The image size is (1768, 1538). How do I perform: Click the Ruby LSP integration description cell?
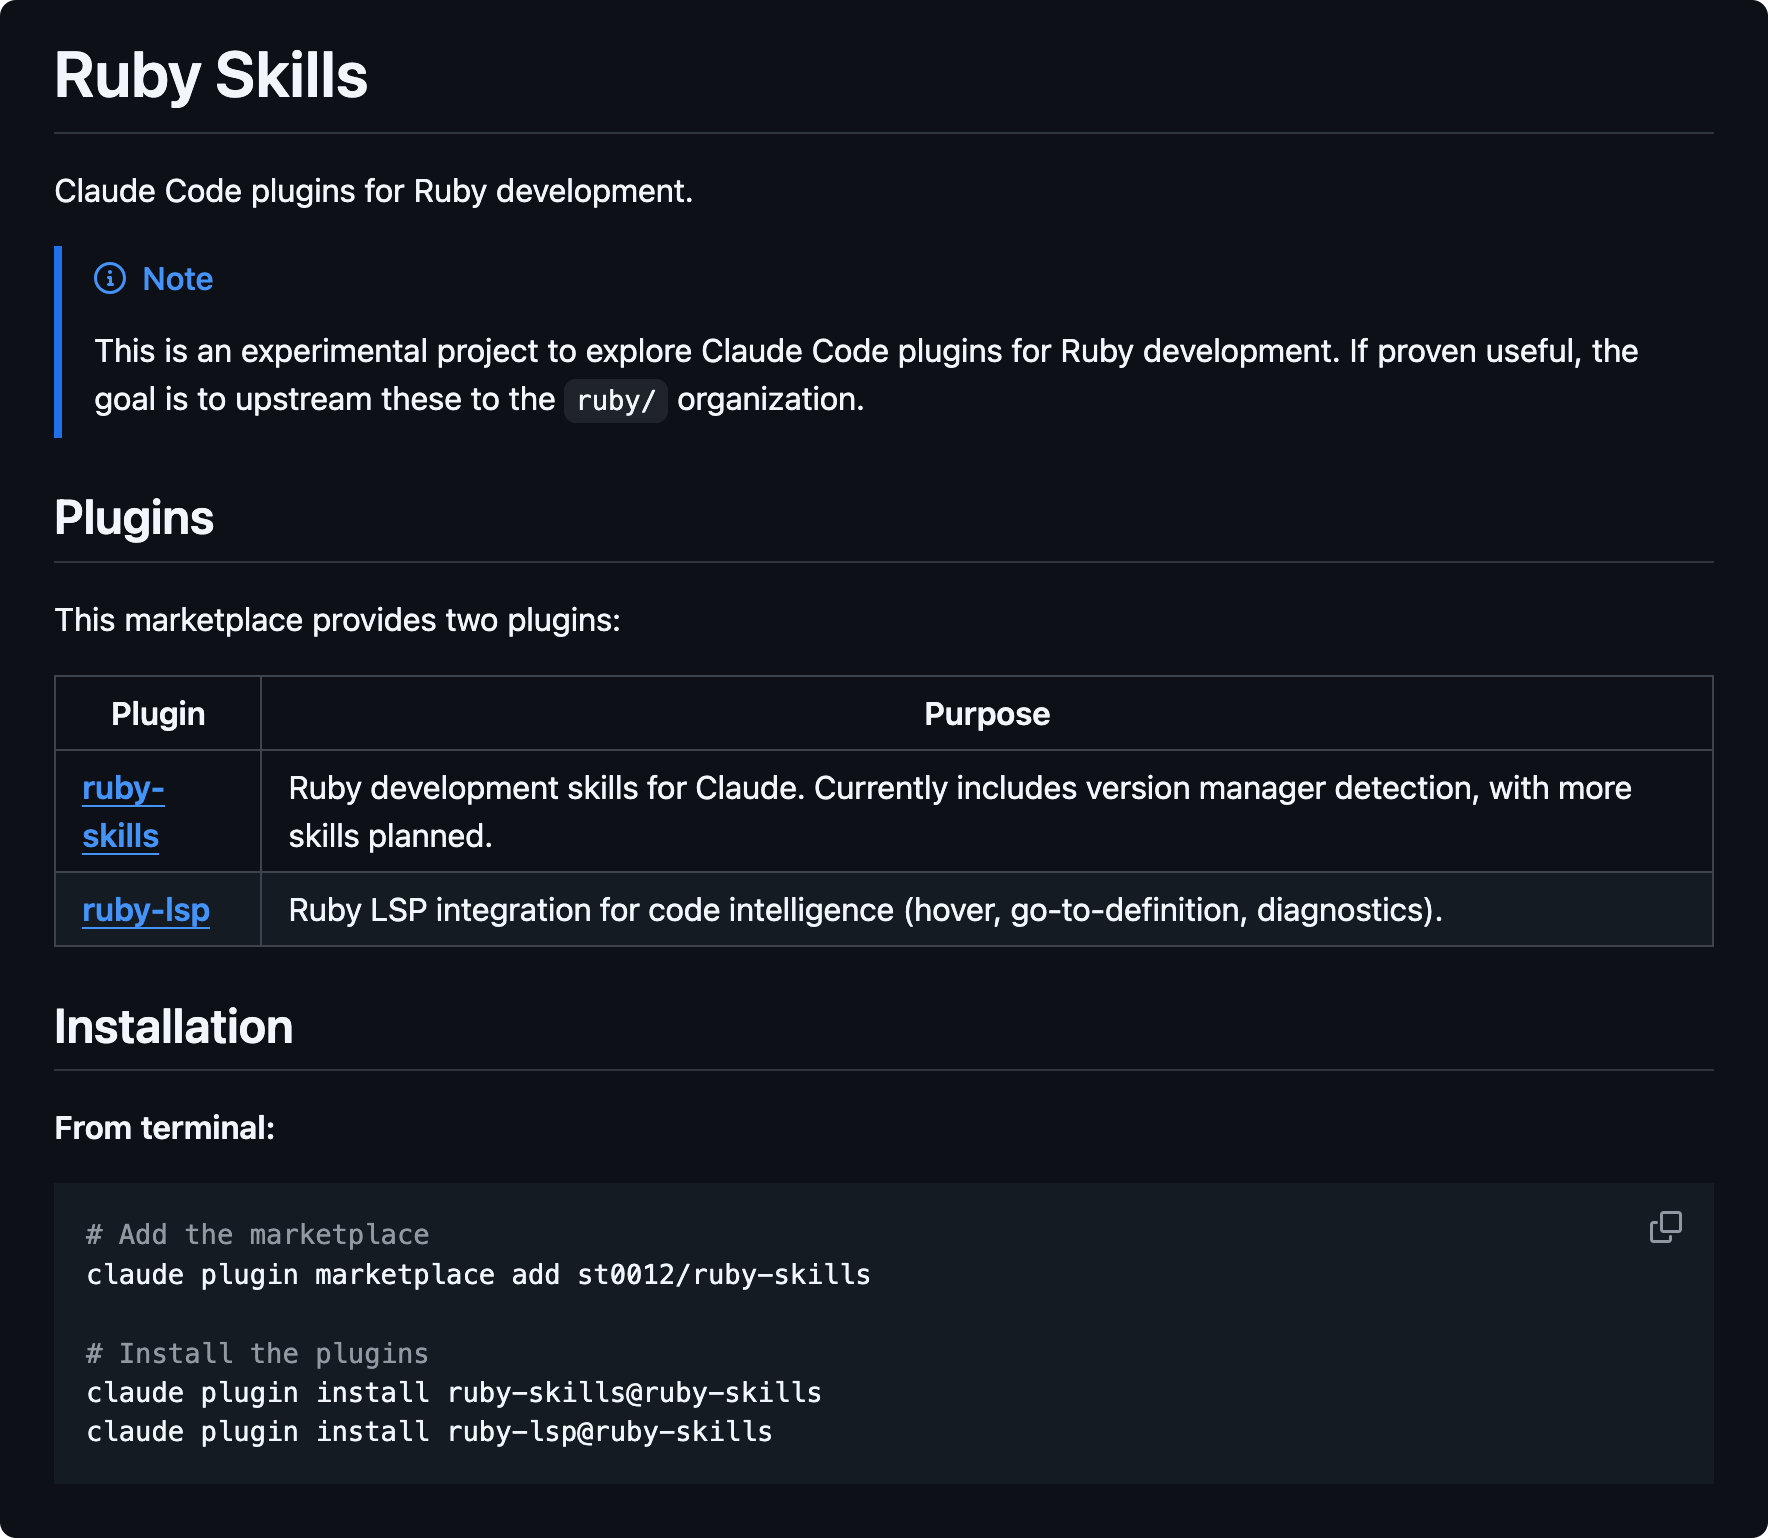[x=865, y=910]
